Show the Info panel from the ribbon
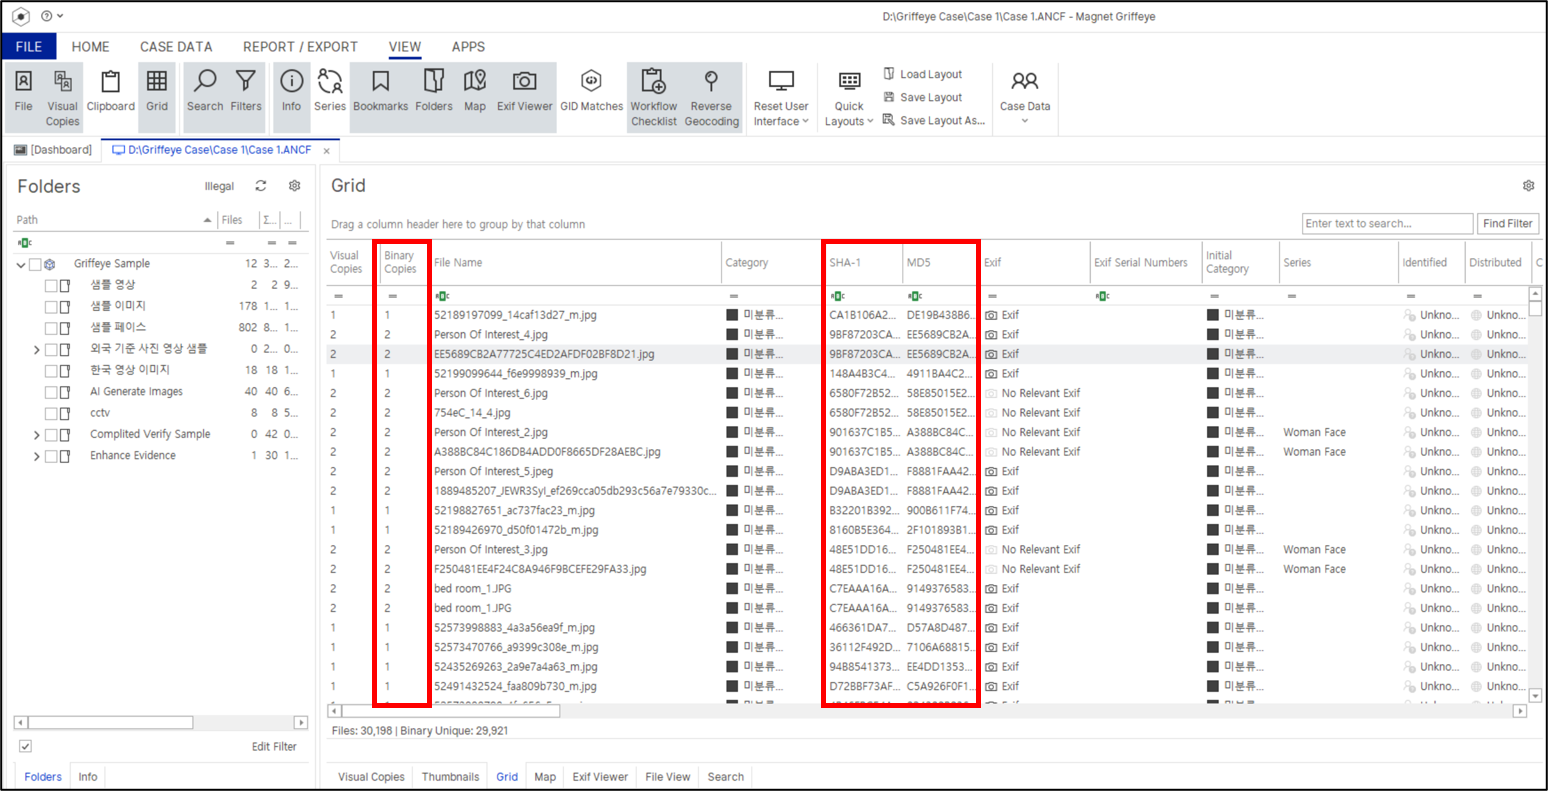The width and height of the screenshot is (1548, 791). click(291, 96)
